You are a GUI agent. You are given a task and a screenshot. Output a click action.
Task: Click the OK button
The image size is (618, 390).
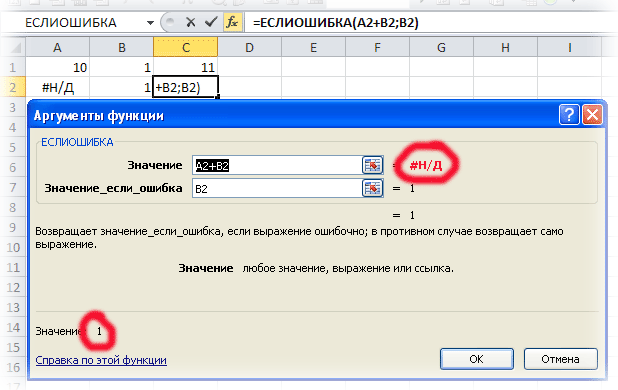(x=477, y=359)
